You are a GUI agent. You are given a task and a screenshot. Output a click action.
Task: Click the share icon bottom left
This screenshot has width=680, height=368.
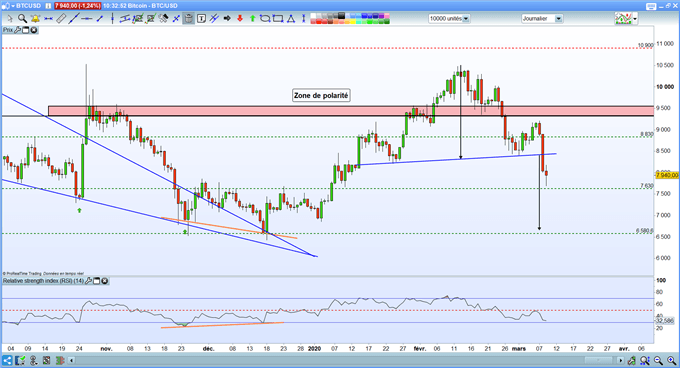[x=7, y=361]
